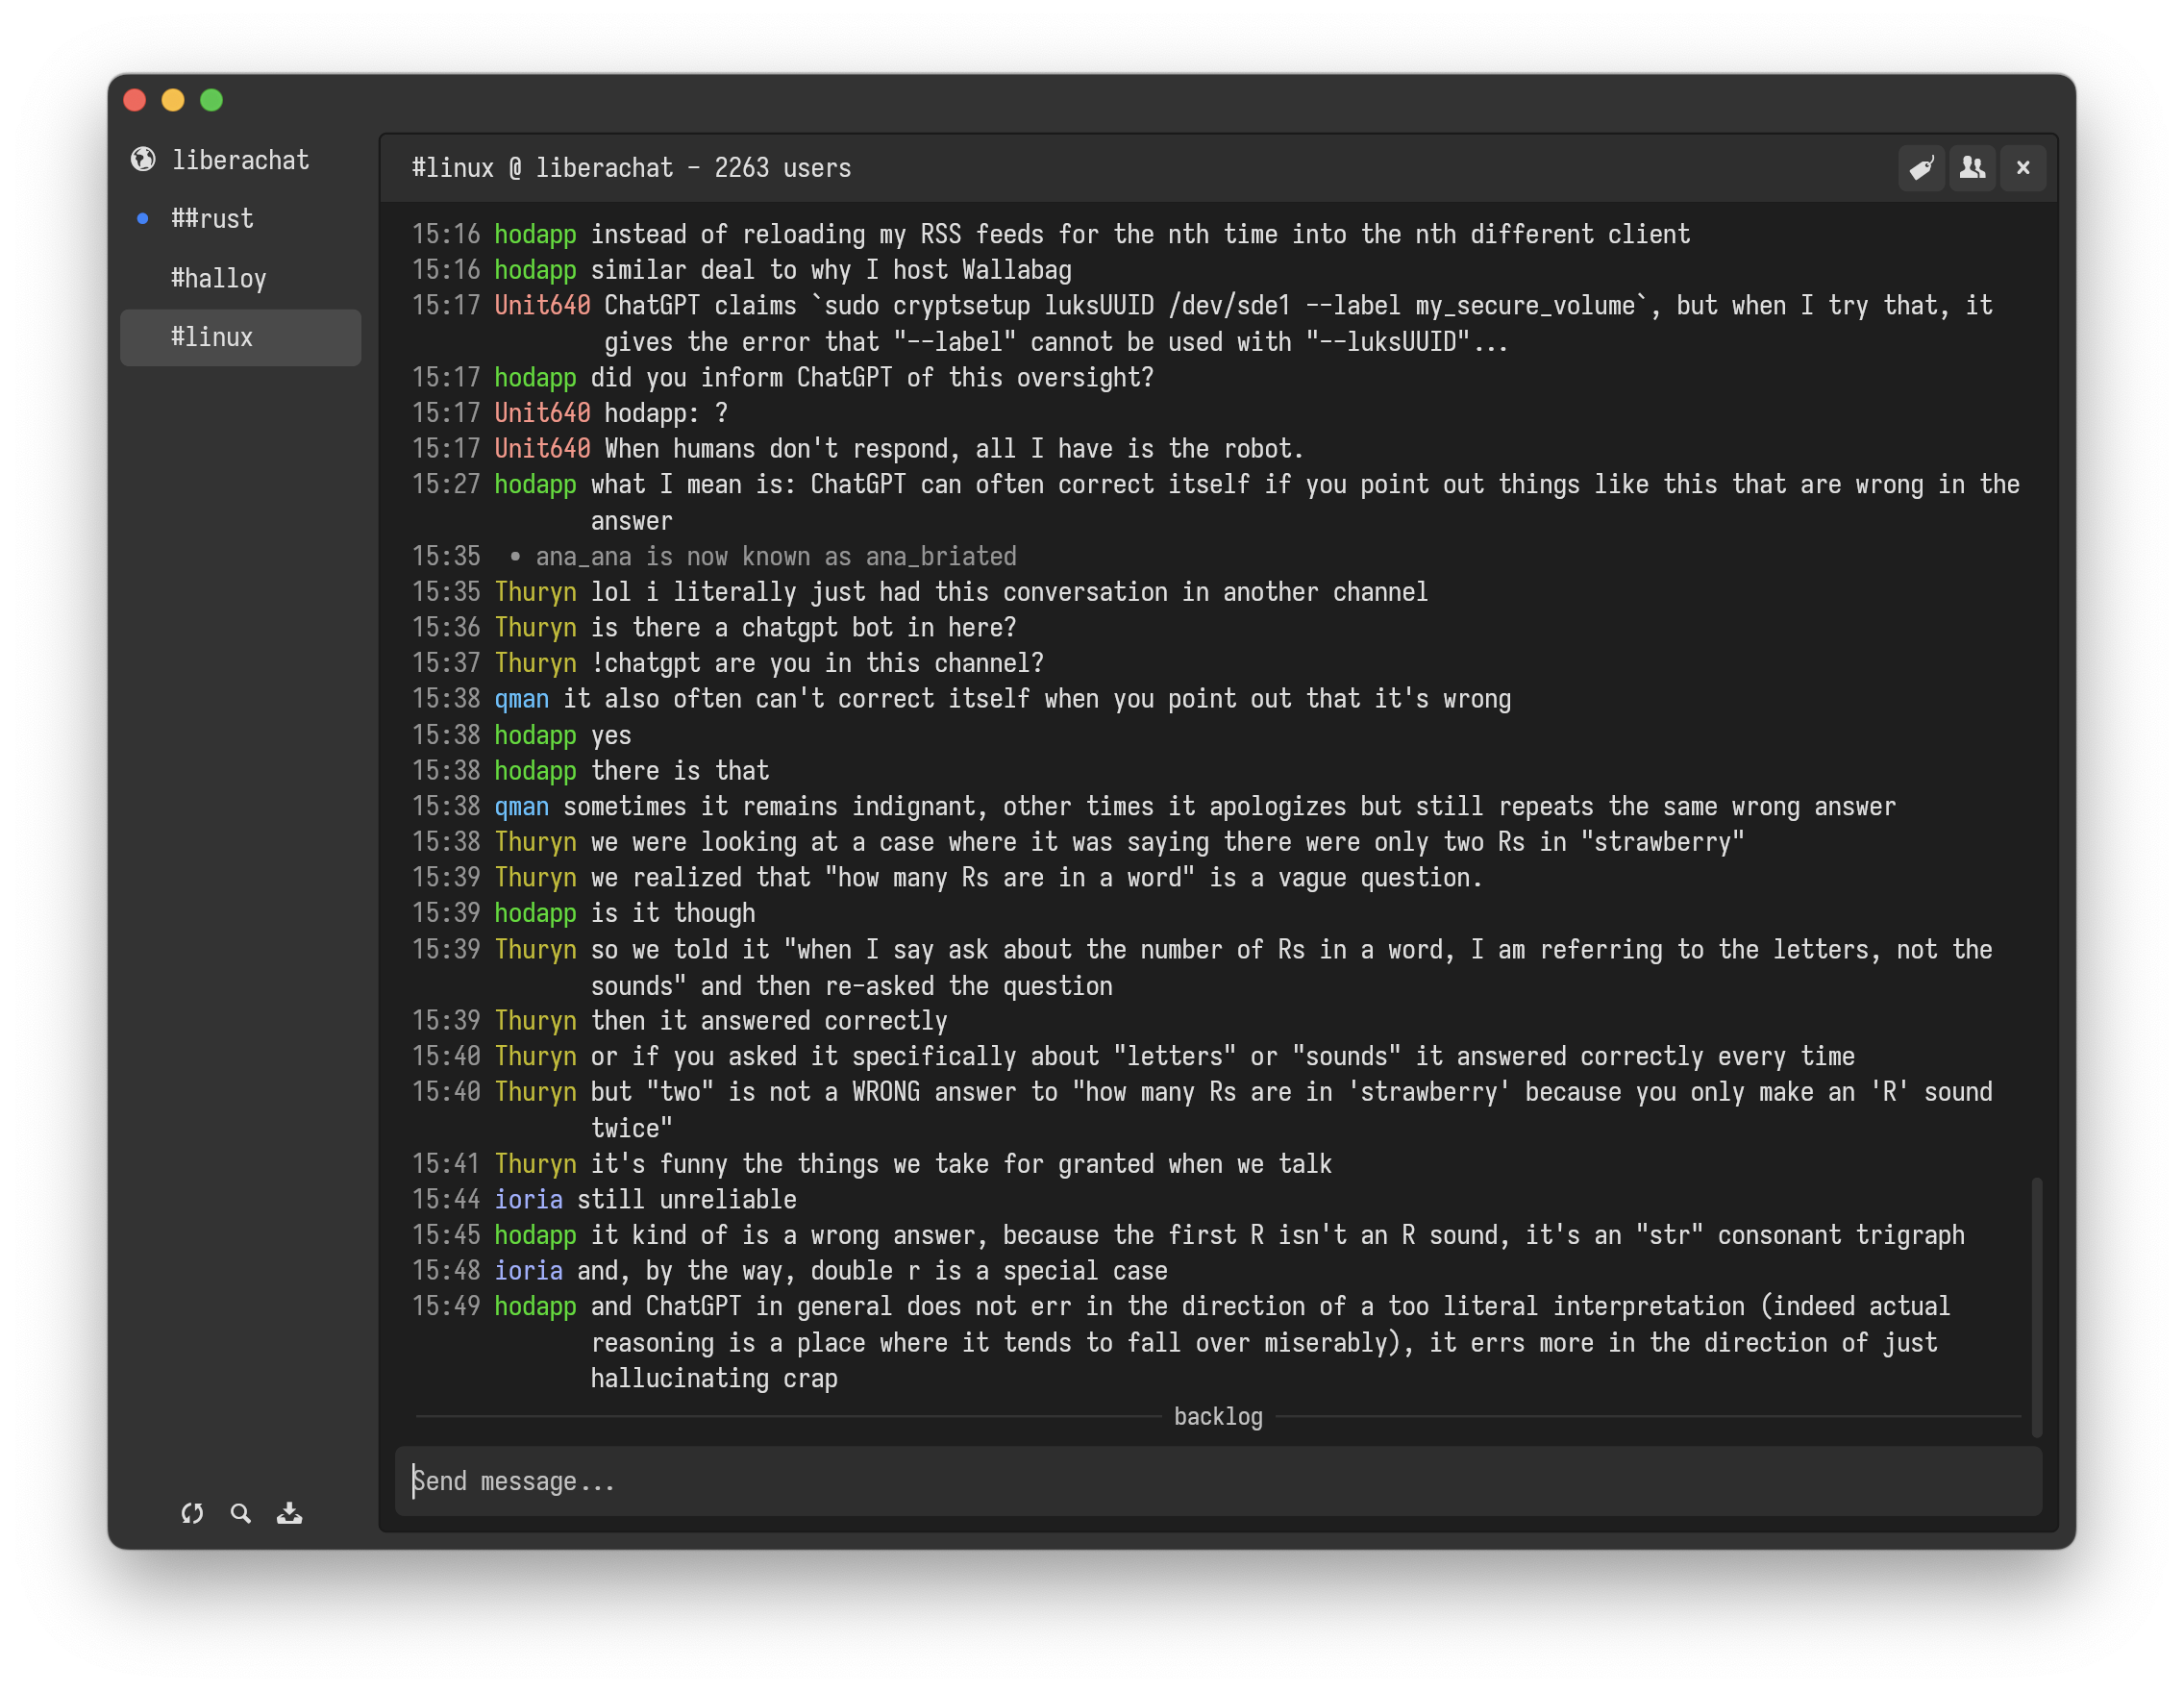Switch to the #halloy channel
This screenshot has width=2184, height=1692.
[x=218, y=278]
